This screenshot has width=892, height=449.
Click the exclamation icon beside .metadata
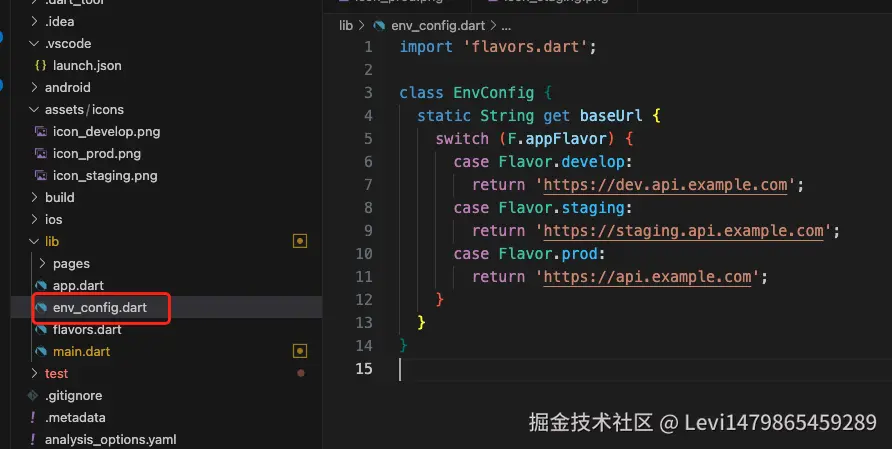(33, 418)
